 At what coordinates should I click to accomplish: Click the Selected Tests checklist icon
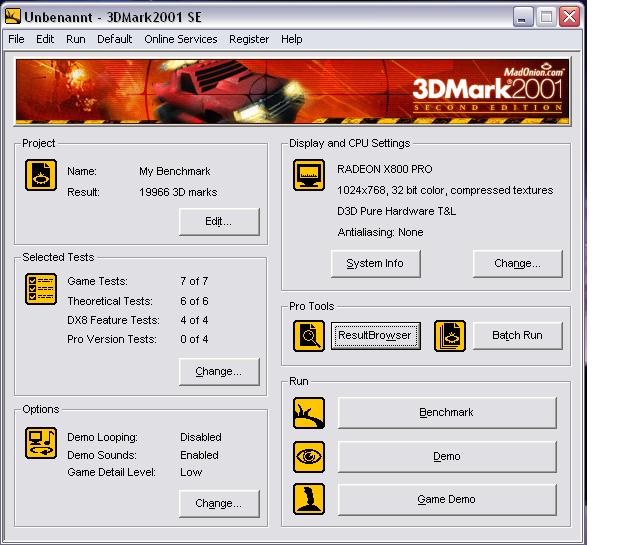(40, 289)
